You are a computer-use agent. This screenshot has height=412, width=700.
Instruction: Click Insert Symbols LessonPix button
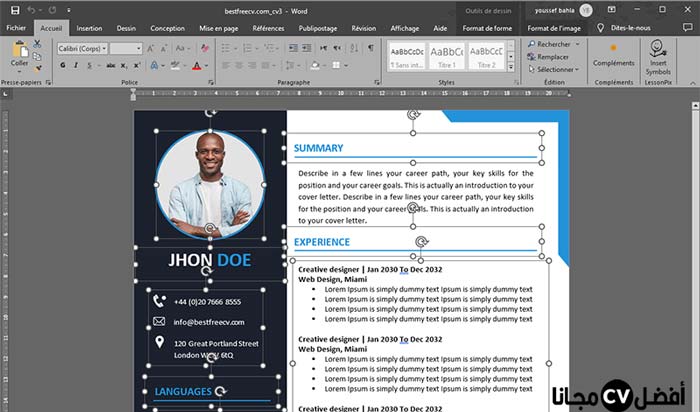click(x=658, y=57)
